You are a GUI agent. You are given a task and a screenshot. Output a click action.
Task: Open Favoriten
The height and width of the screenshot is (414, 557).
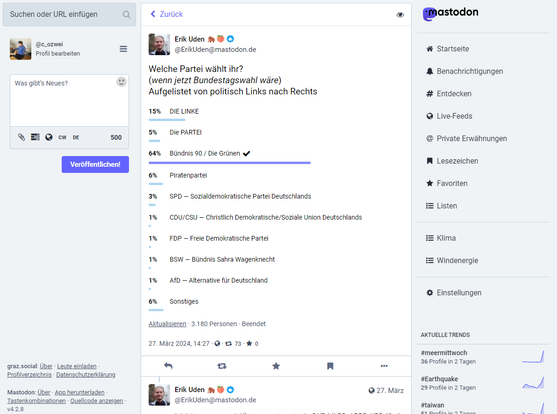click(x=447, y=183)
